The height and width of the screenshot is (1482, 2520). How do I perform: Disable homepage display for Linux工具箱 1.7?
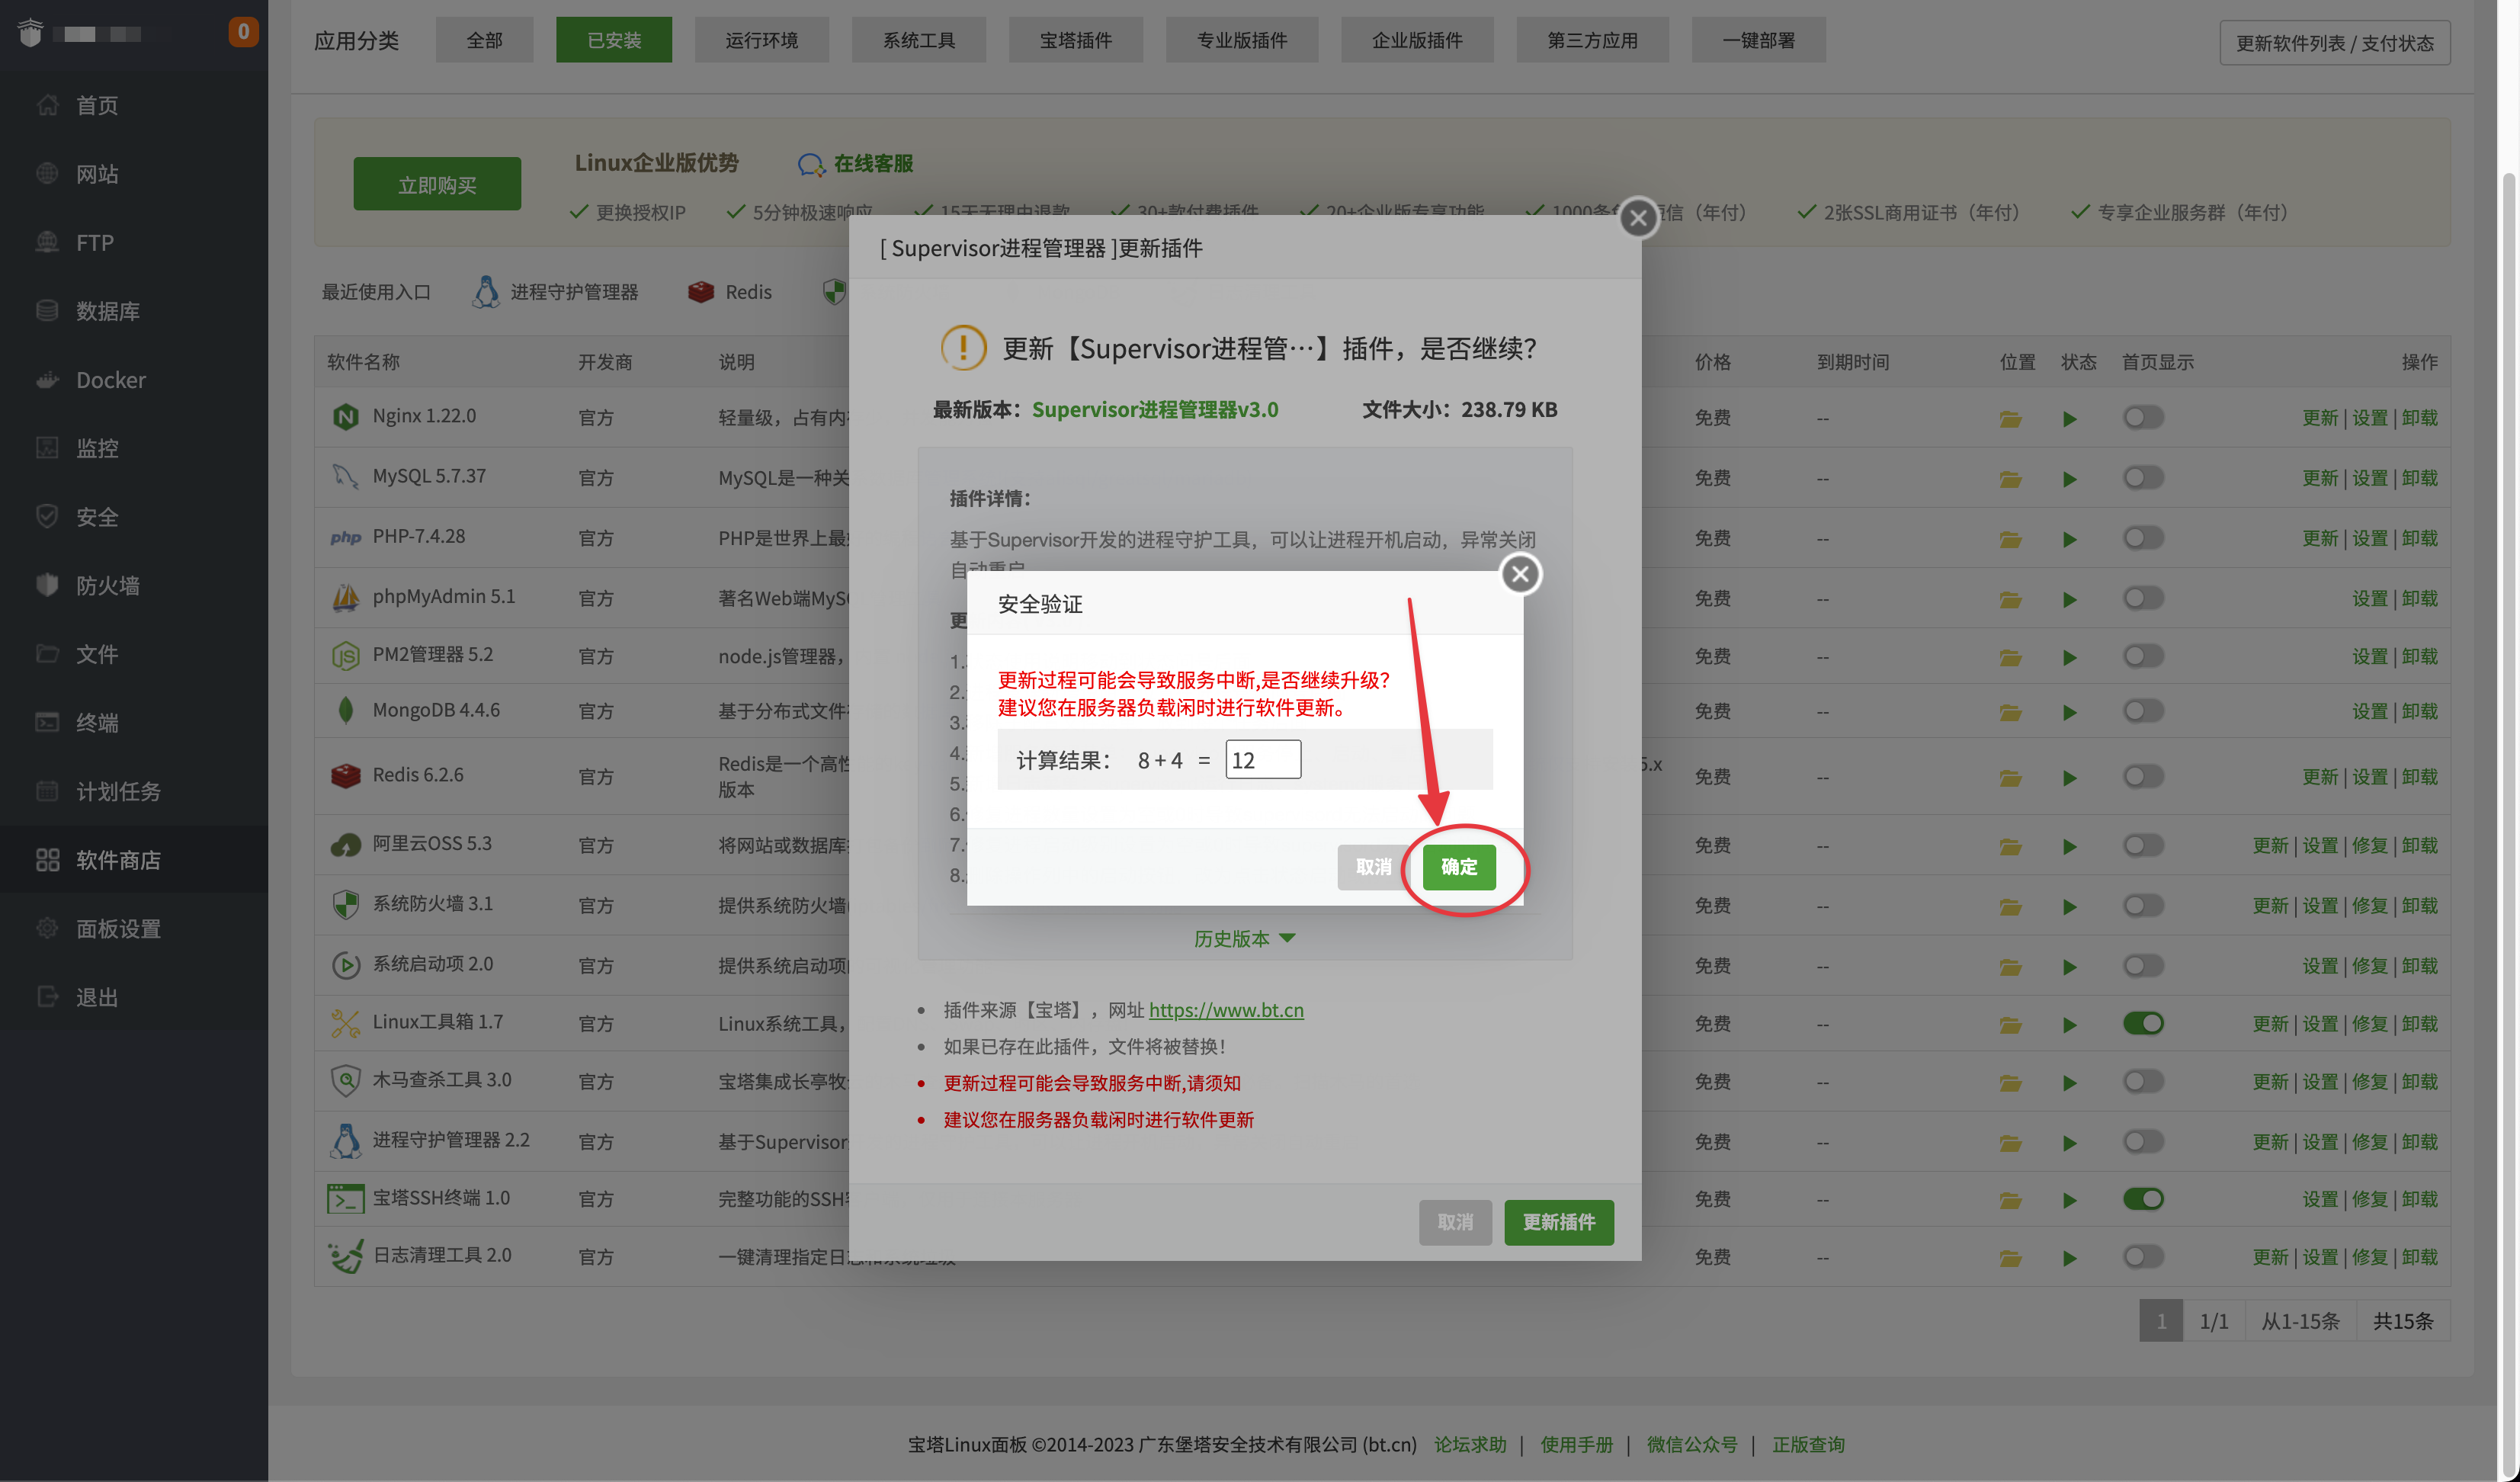point(2143,1023)
